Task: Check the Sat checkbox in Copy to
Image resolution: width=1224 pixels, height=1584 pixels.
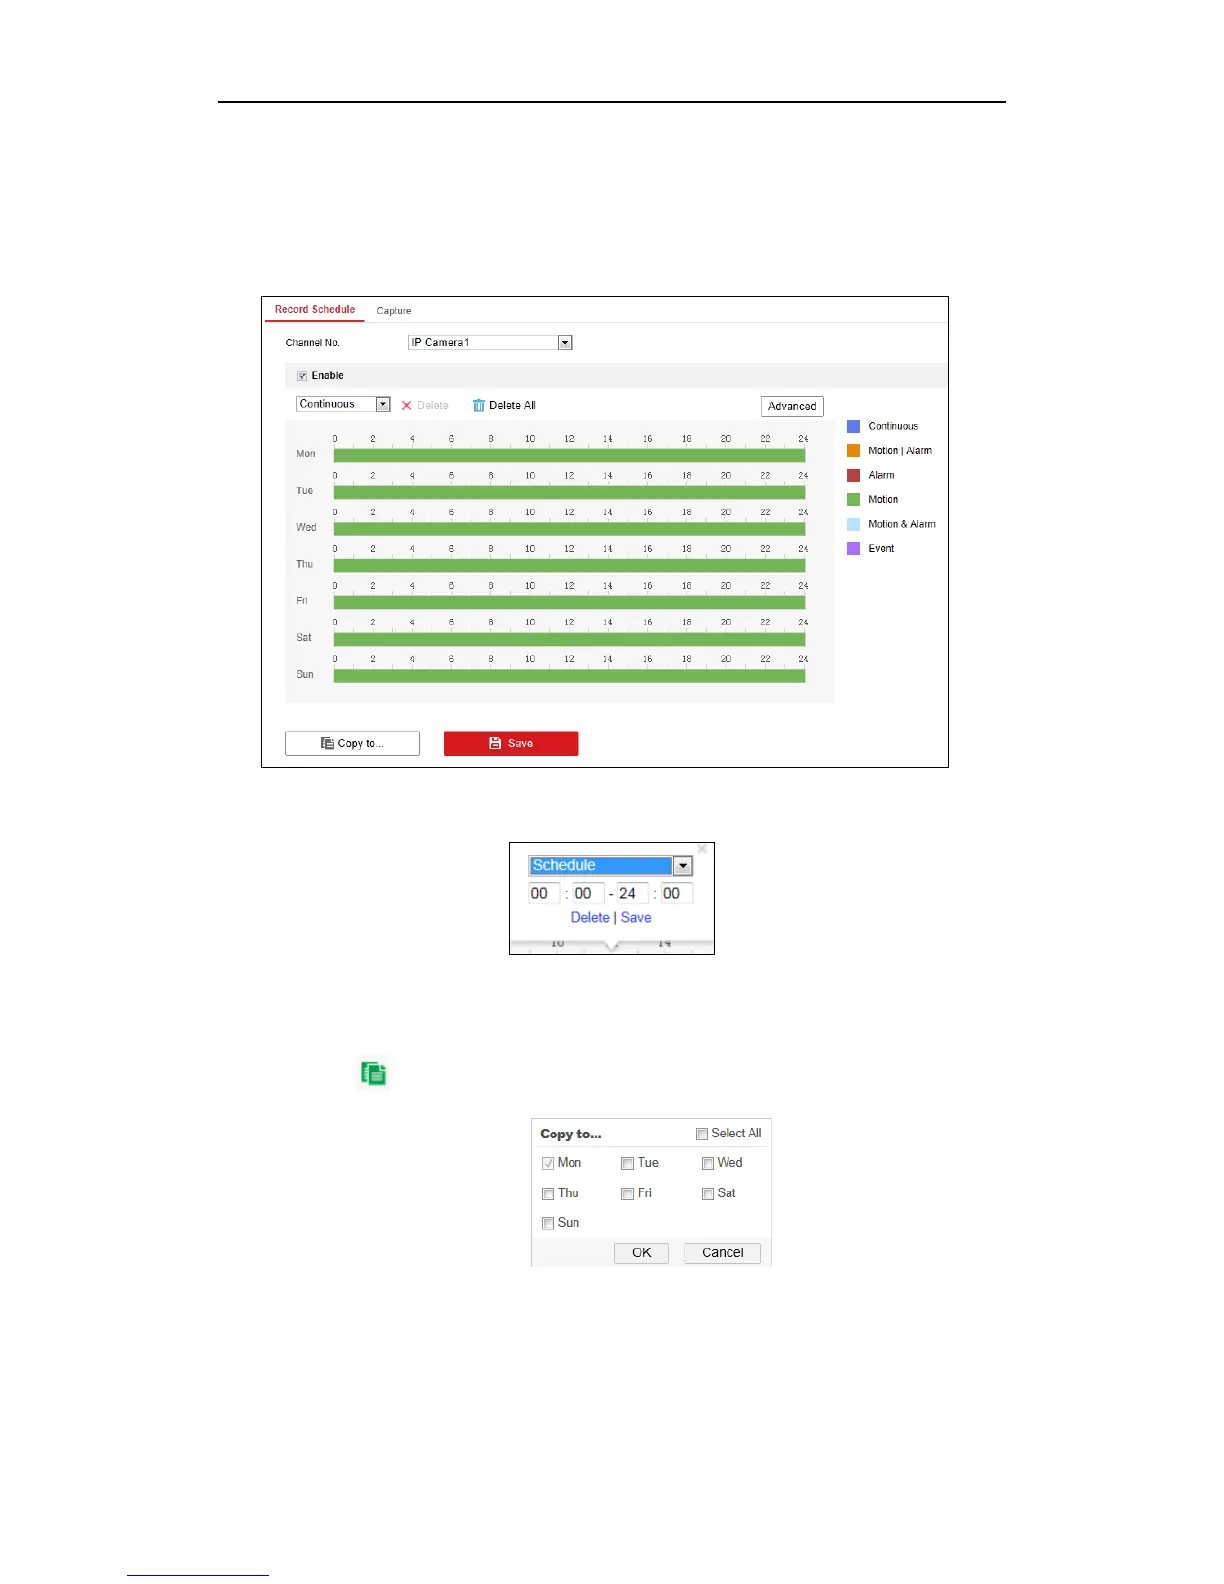Action: 707,1194
